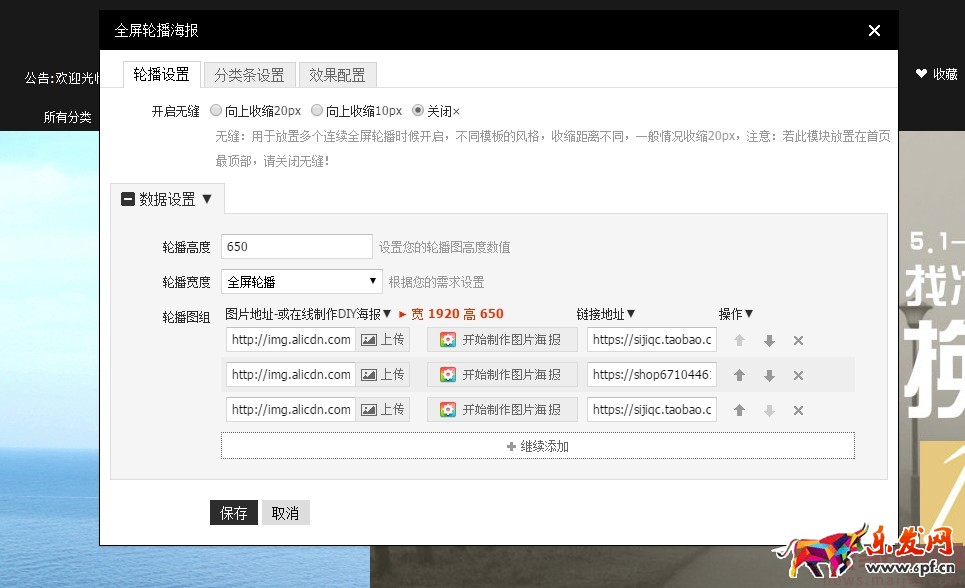Open the 轮播宽度 dropdown showing 全屏轮播
The image size is (965, 588).
point(300,281)
